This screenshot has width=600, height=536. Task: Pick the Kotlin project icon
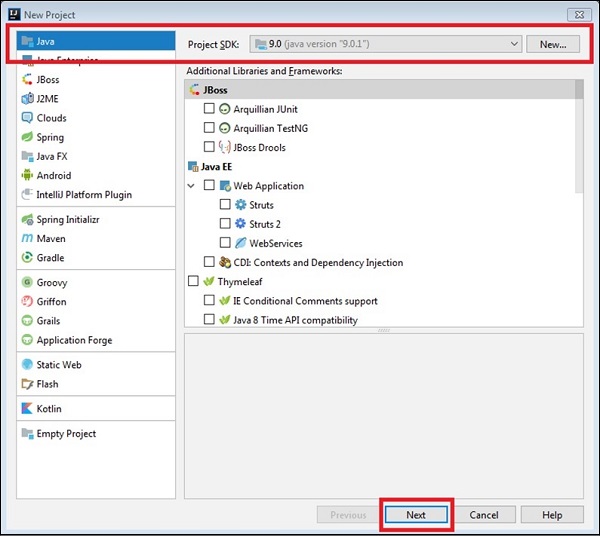click(27, 409)
